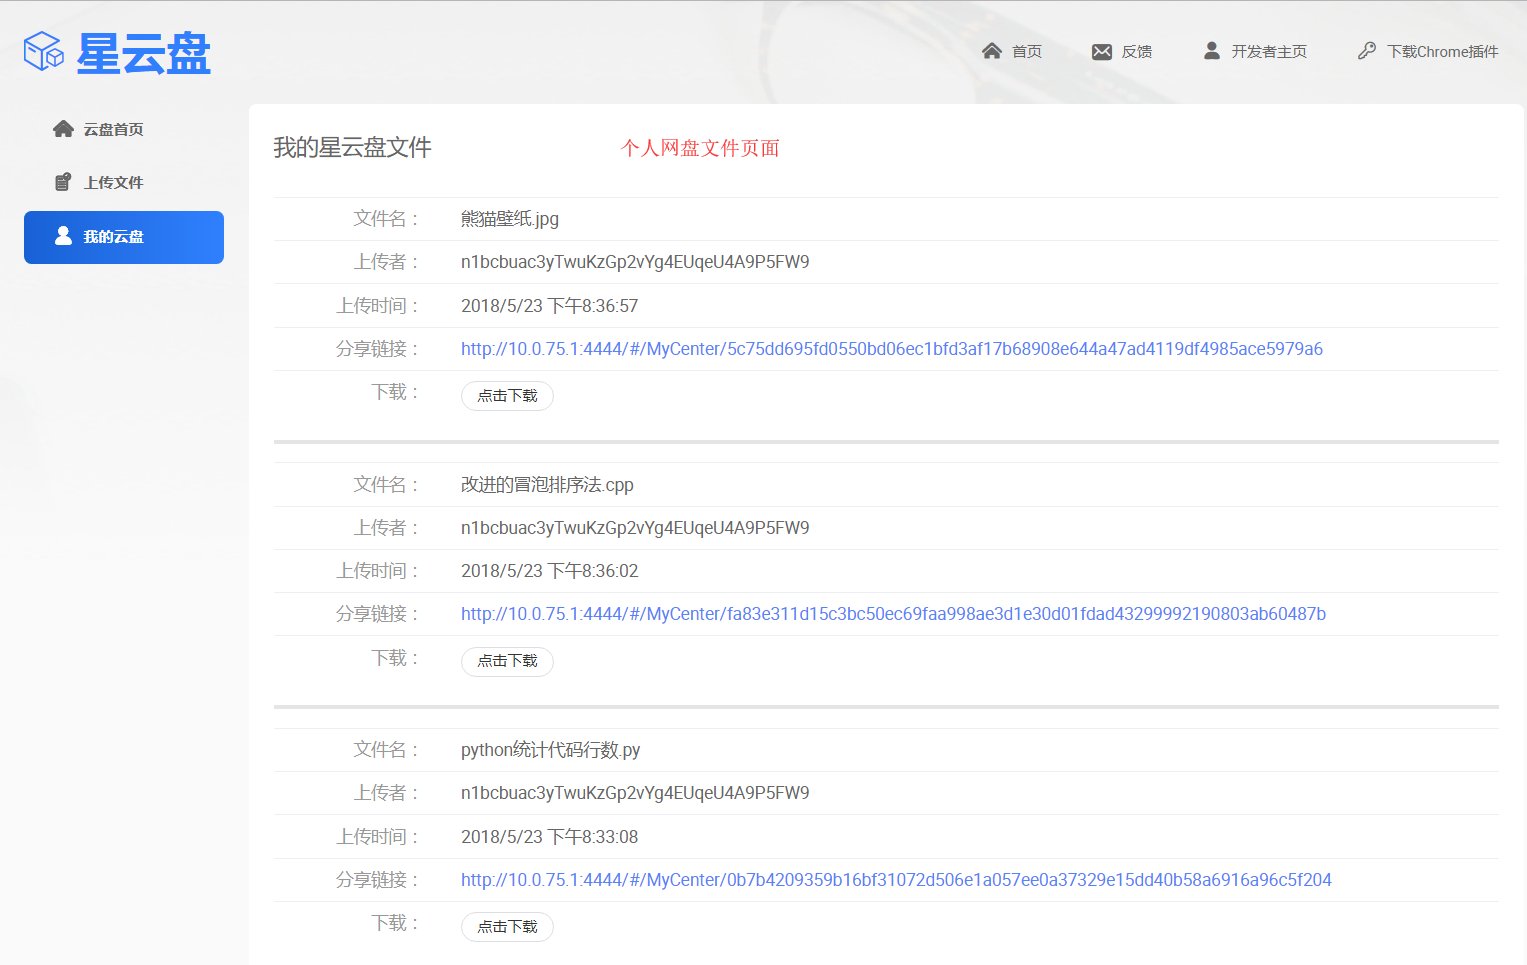Go to 开发者主页 link

tap(1269, 52)
